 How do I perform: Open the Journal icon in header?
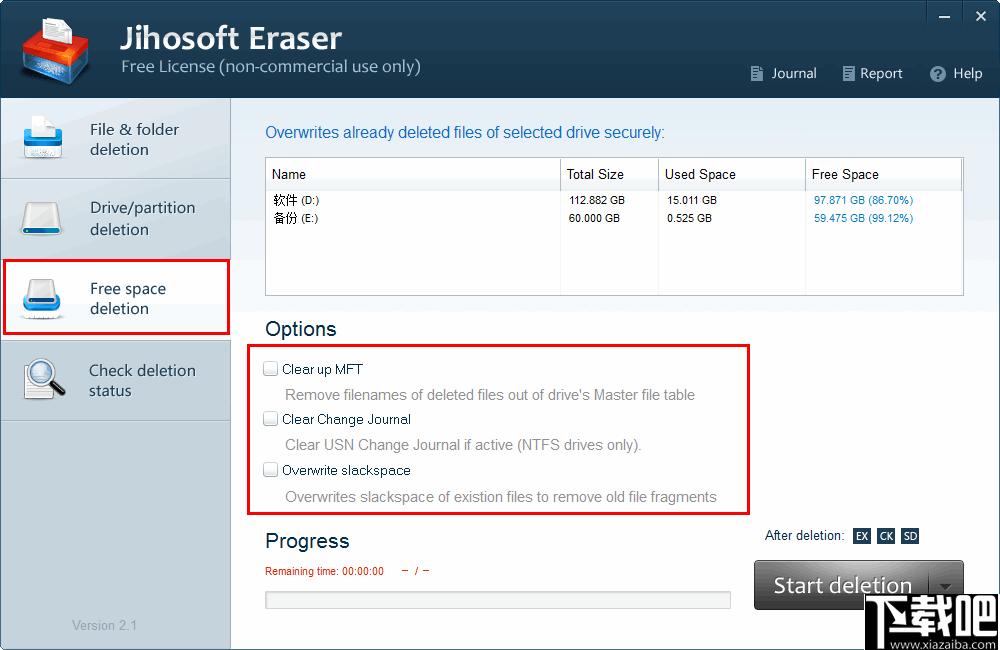[756, 74]
